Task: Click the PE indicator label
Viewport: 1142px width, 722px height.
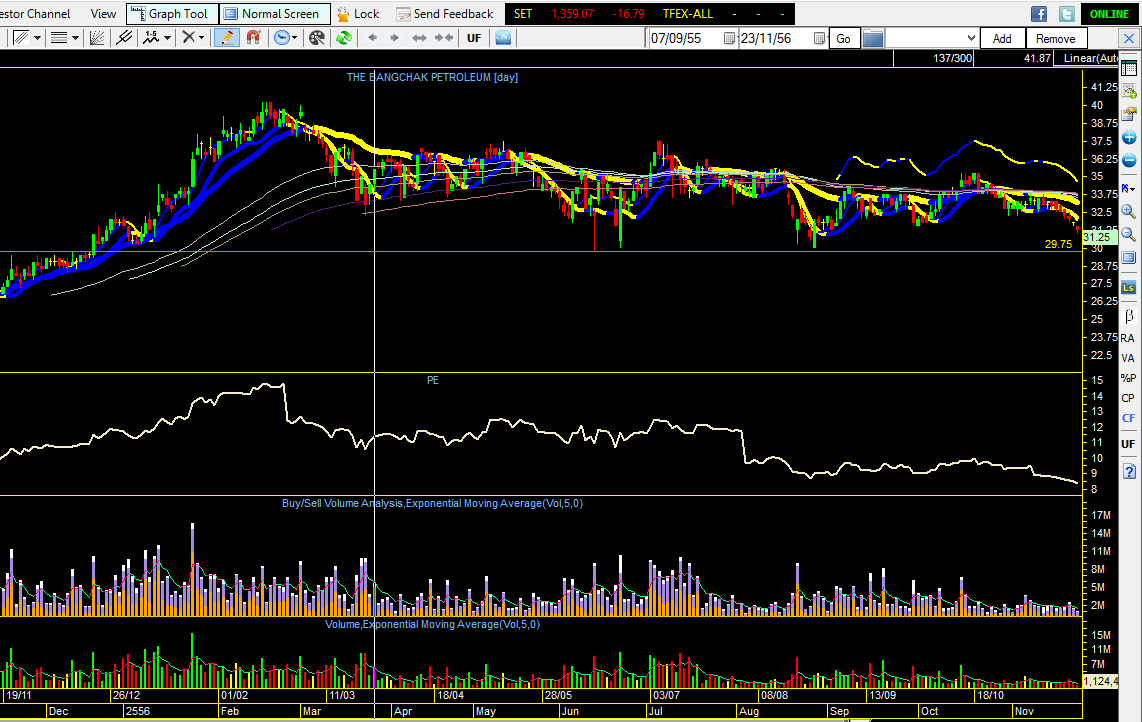Action: click(433, 380)
